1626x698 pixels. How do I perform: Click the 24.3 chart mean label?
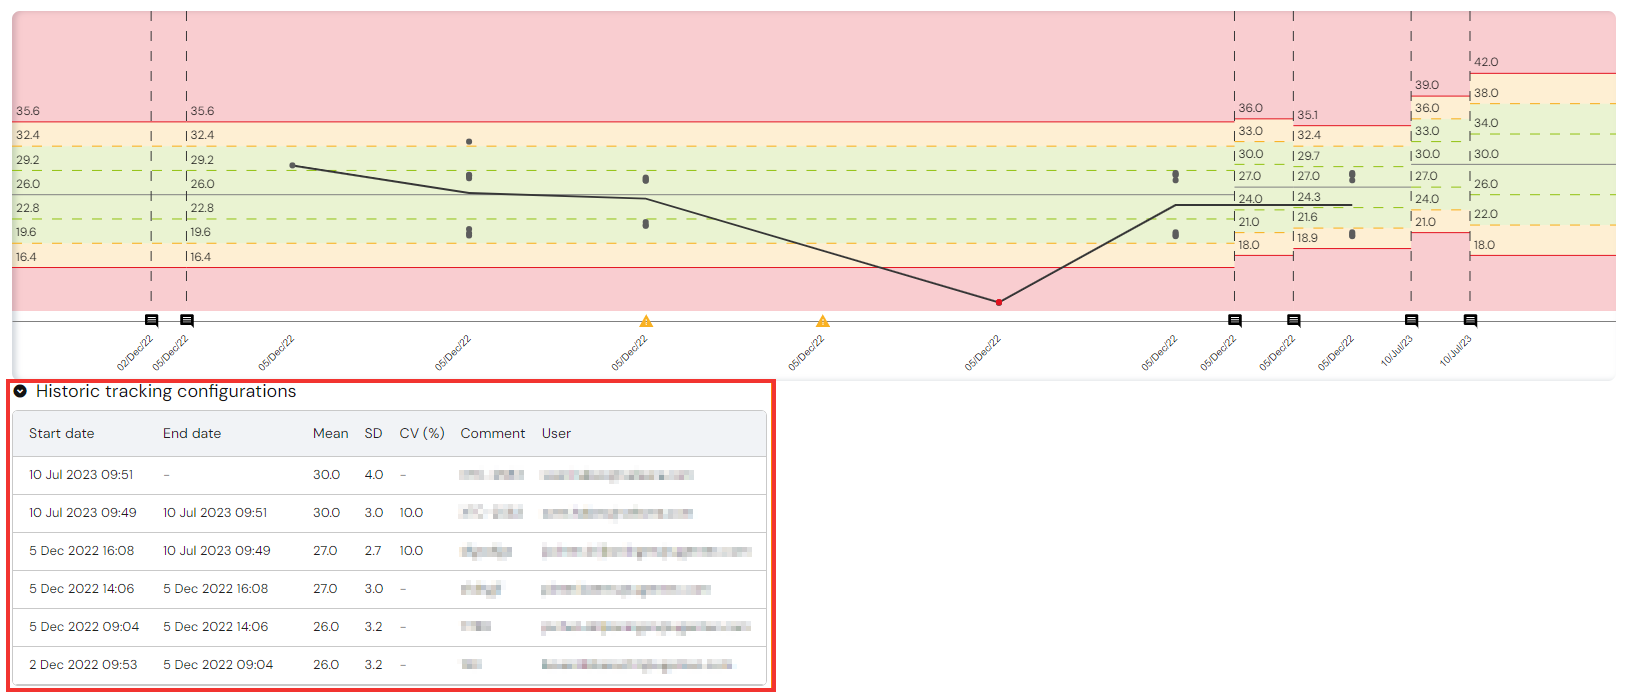tap(1309, 197)
